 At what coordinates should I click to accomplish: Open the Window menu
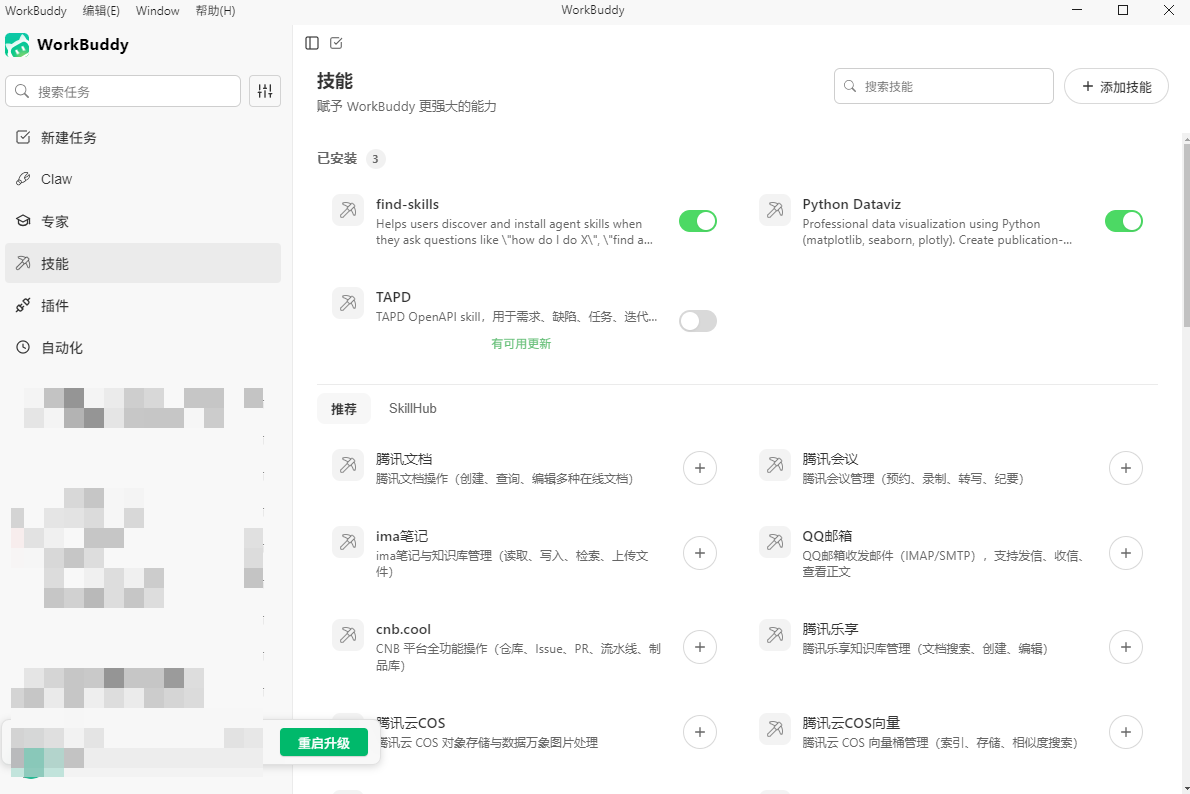[x=158, y=11]
